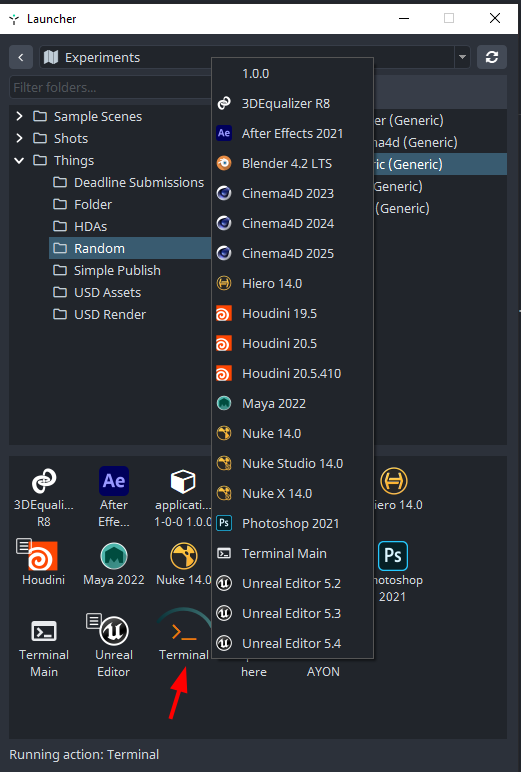Open the Unreal Editor variants list badge
This screenshot has height=772, width=521.
coord(93,621)
